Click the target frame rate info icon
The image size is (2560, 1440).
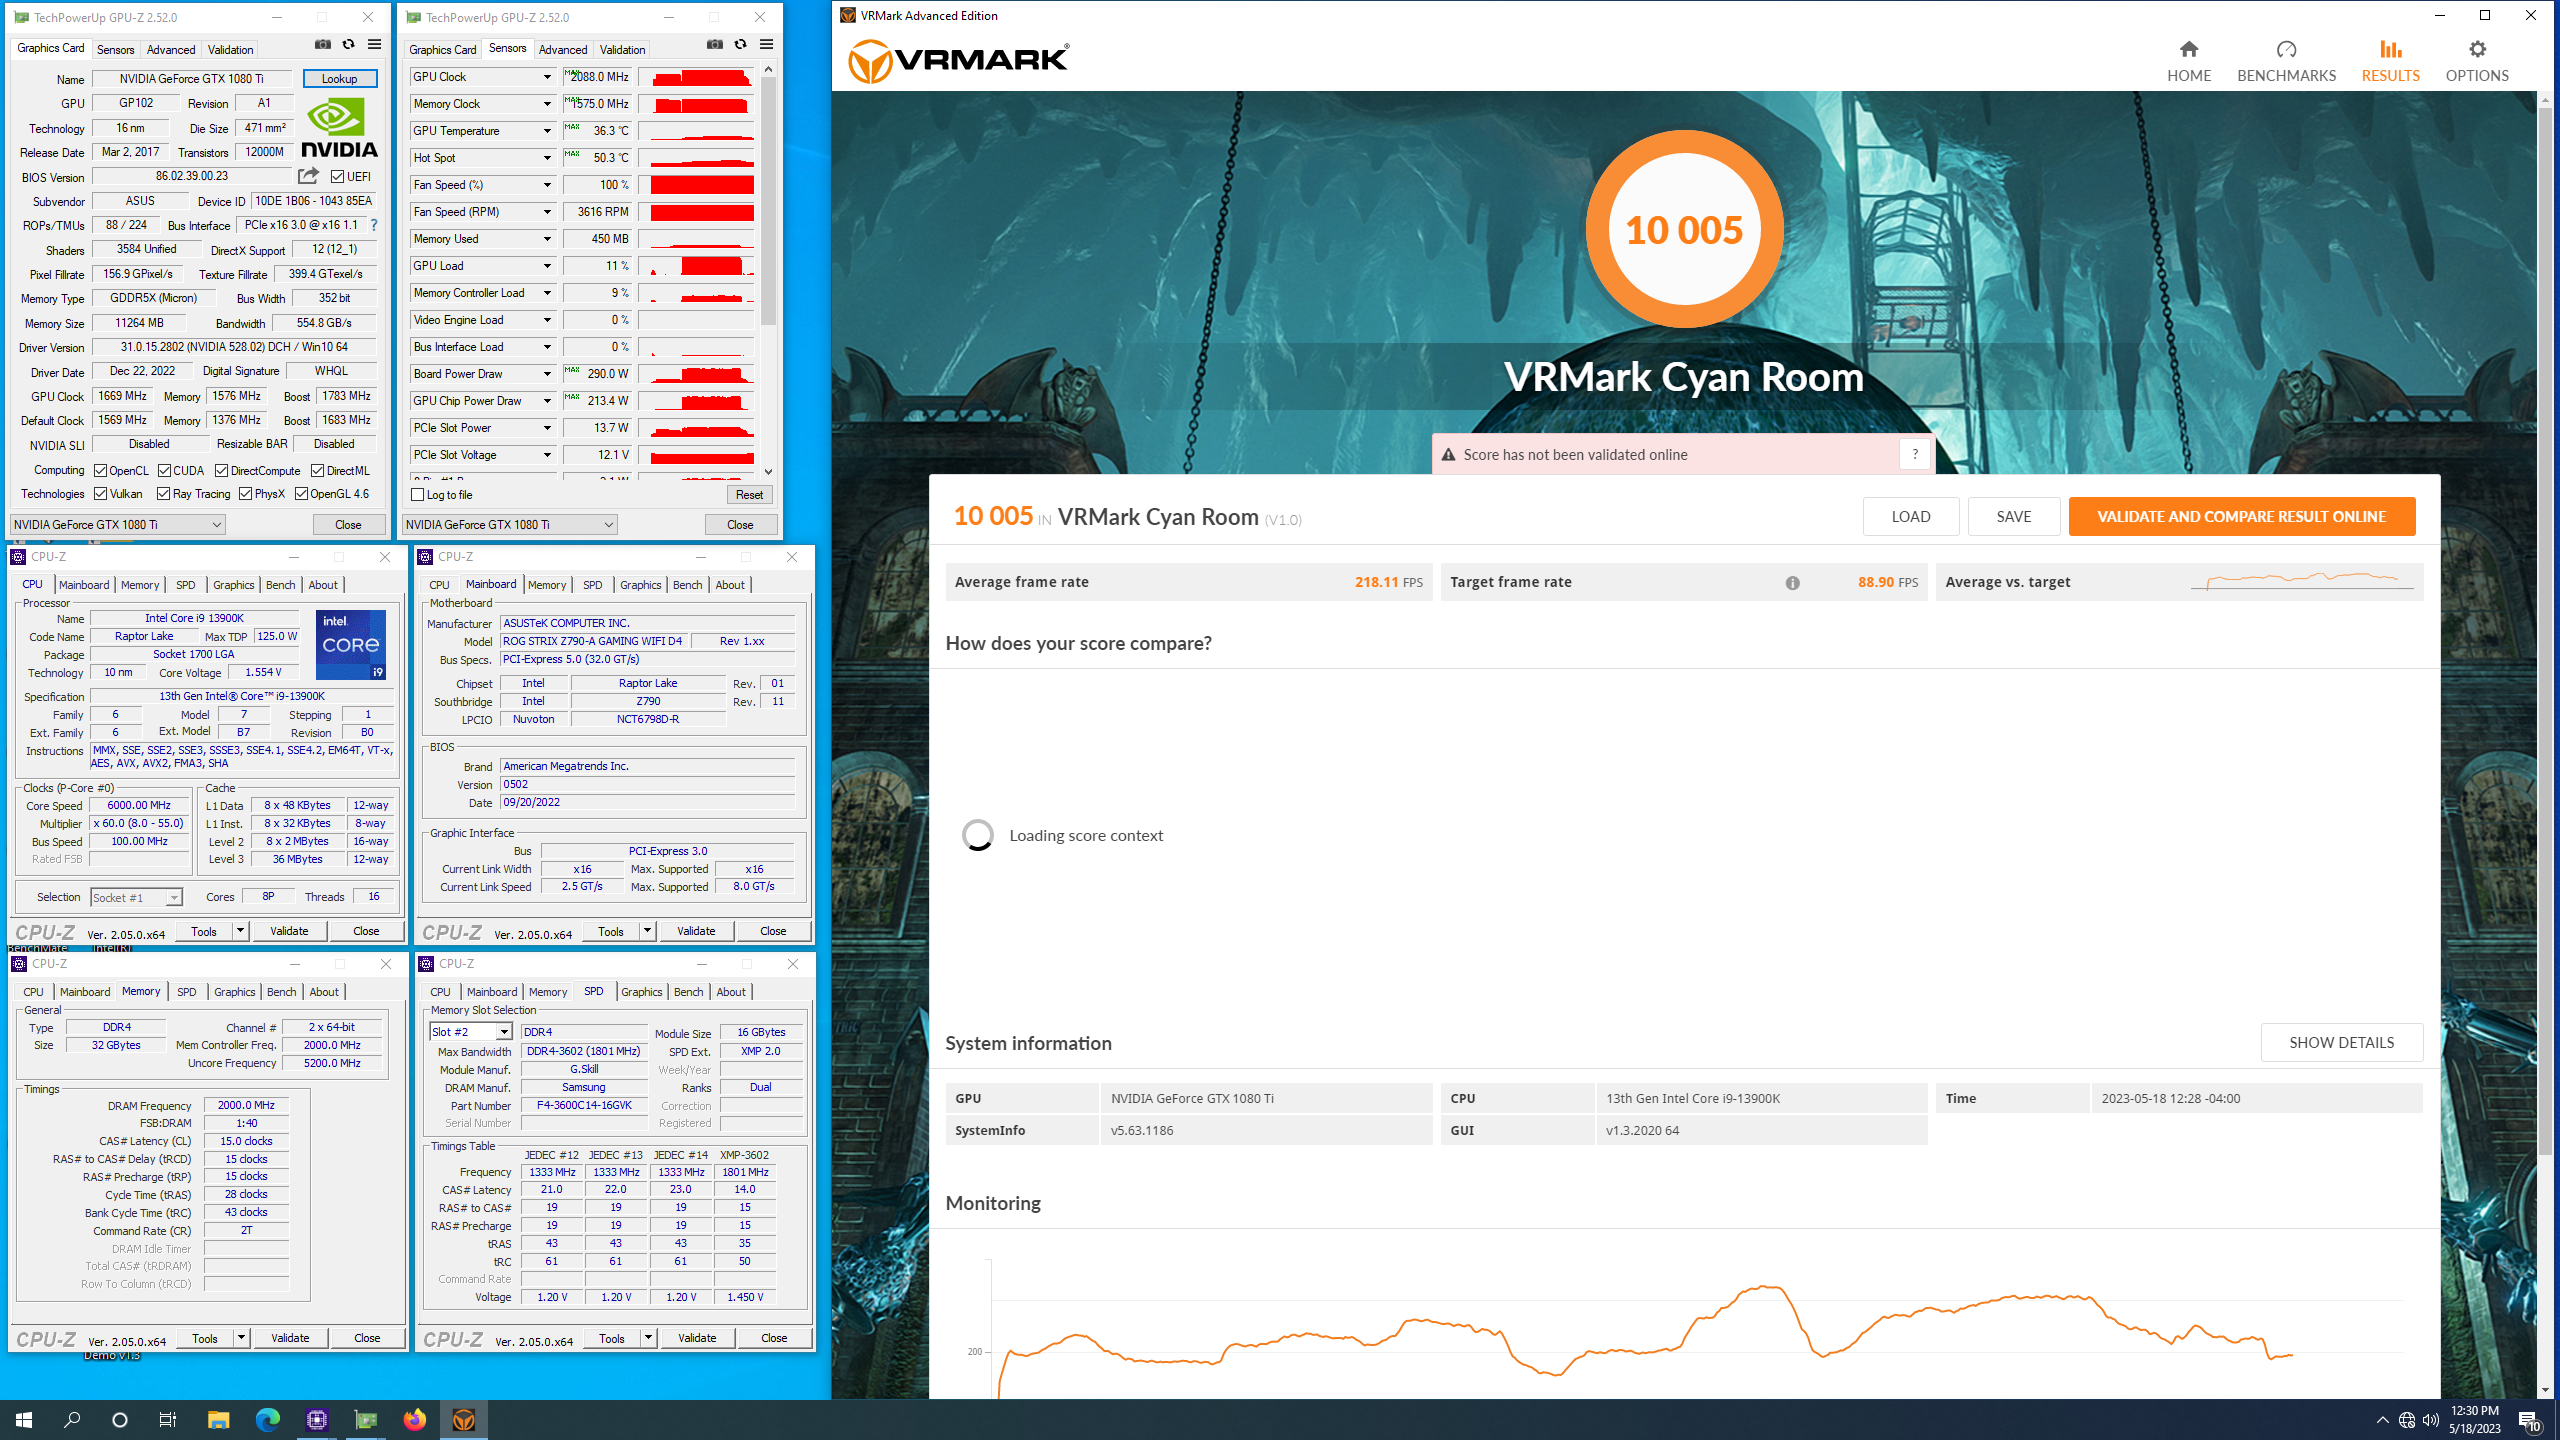click(x=1792, y=583)
